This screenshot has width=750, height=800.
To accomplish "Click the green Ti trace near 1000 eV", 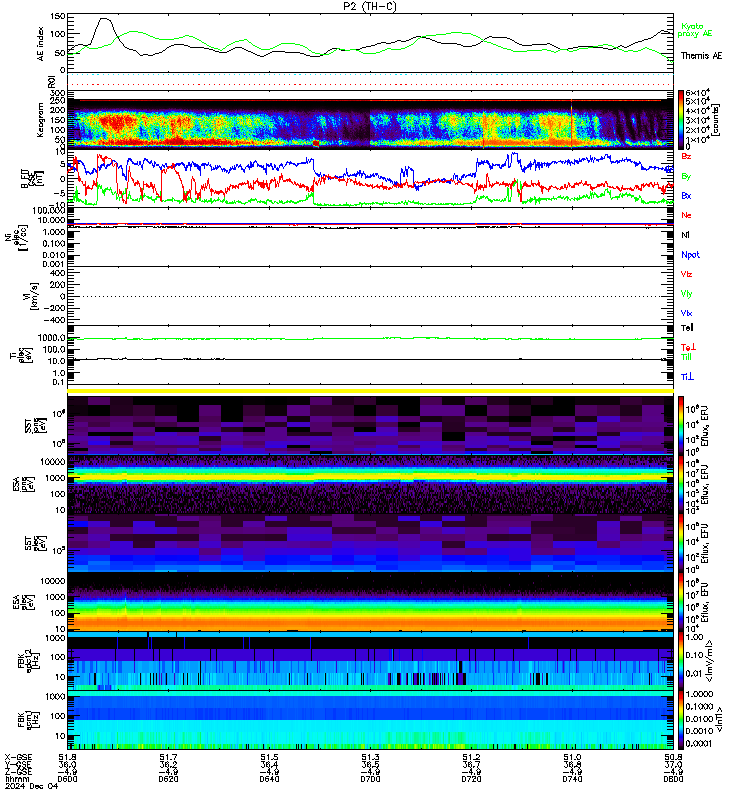I will (370, 338).
